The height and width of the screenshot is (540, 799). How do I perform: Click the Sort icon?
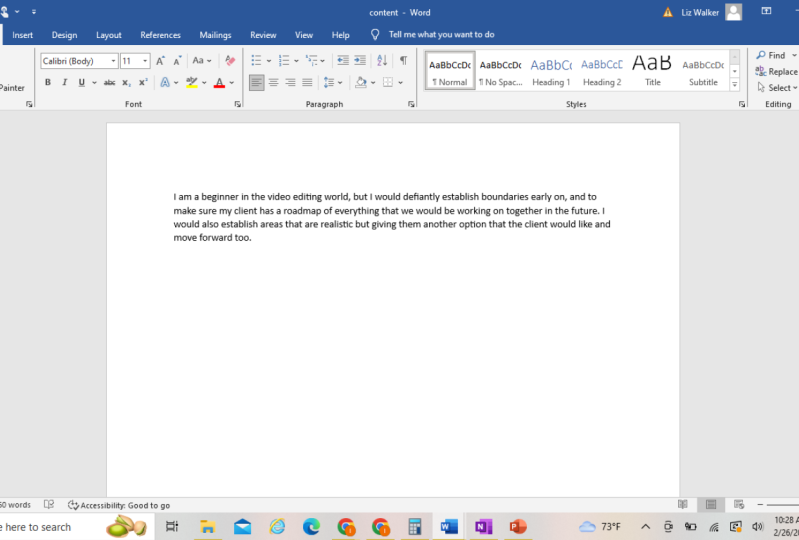coord(382,61)
